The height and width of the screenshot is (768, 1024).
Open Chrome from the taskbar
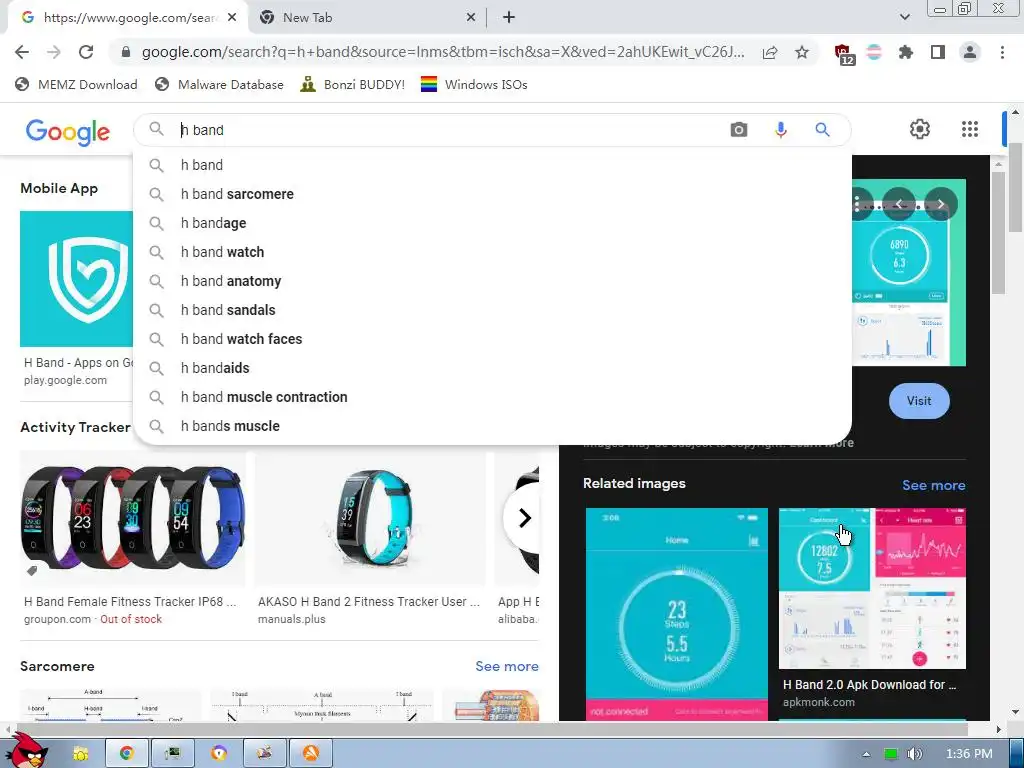coord(127,753)
